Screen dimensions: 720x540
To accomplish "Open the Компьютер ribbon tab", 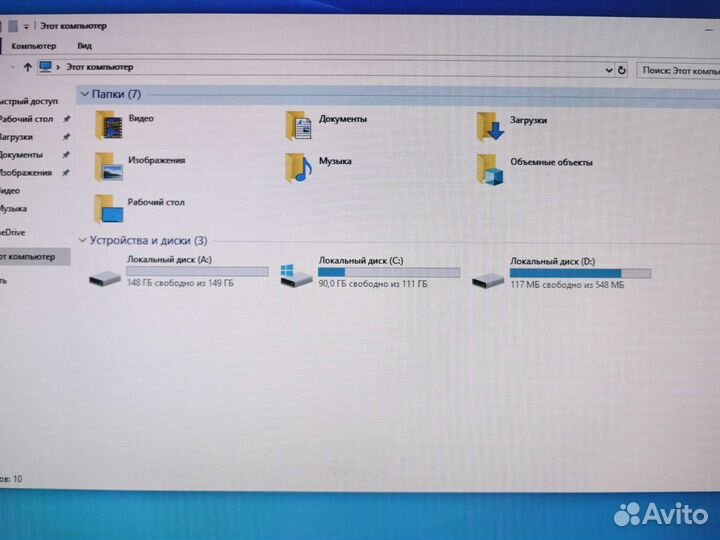I will (34, 46).
